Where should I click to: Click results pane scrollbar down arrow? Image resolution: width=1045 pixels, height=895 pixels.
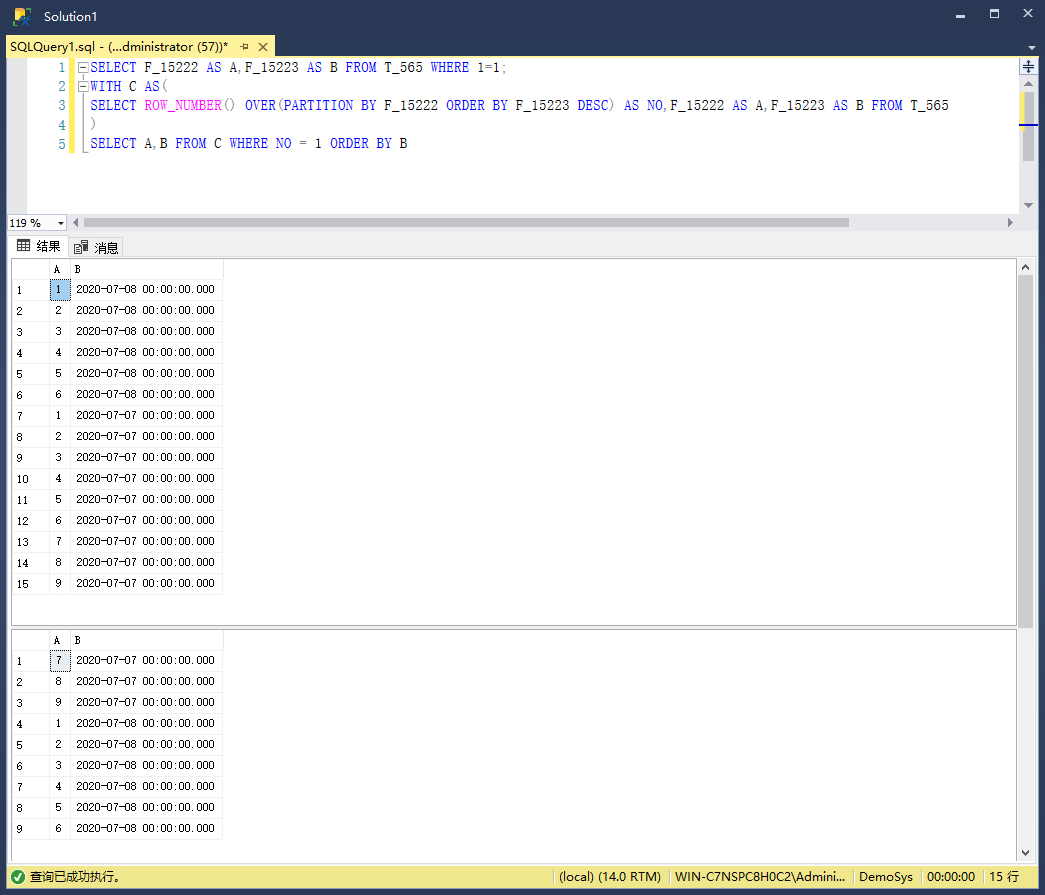point(1025,853)
